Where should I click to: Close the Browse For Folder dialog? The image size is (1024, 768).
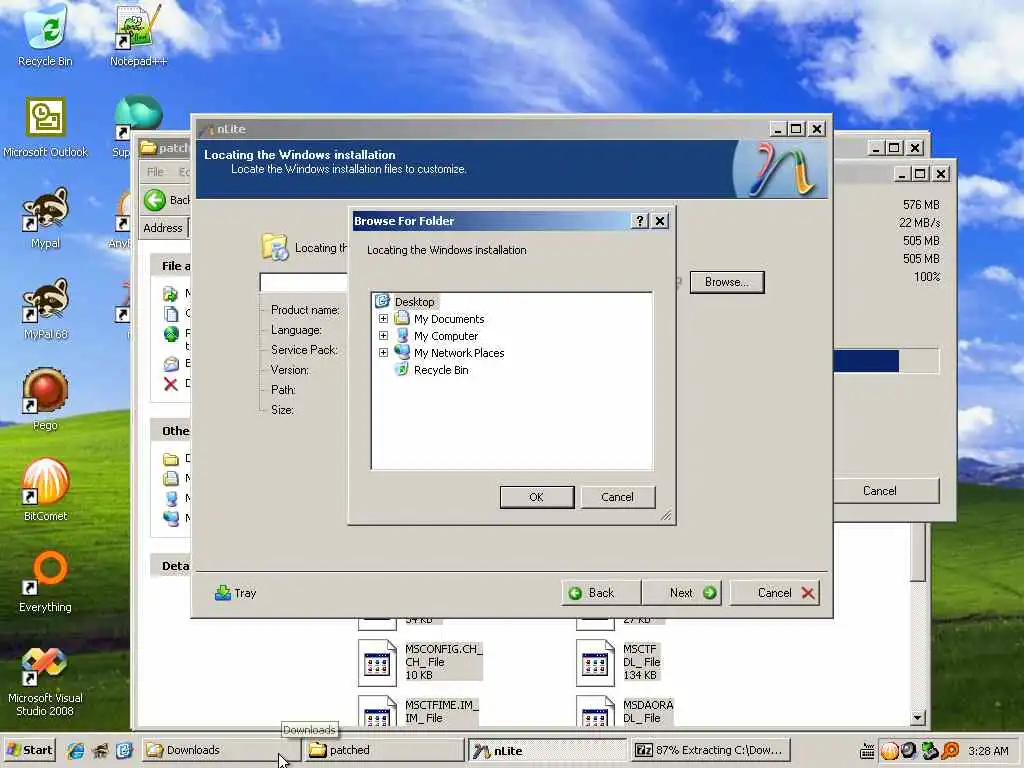click(660, 221)
